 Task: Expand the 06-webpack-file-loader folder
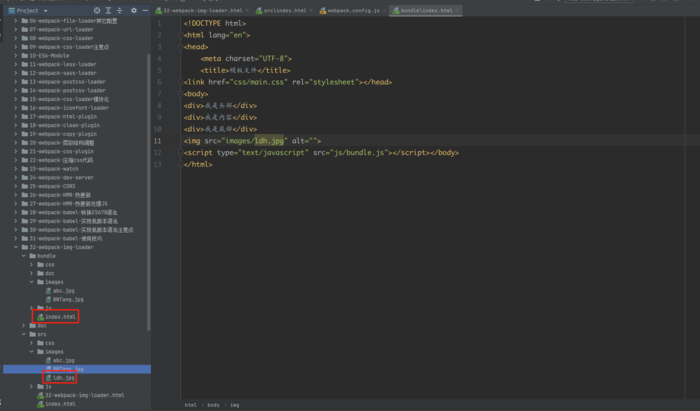pyautogui.click(x=16, y=21)
